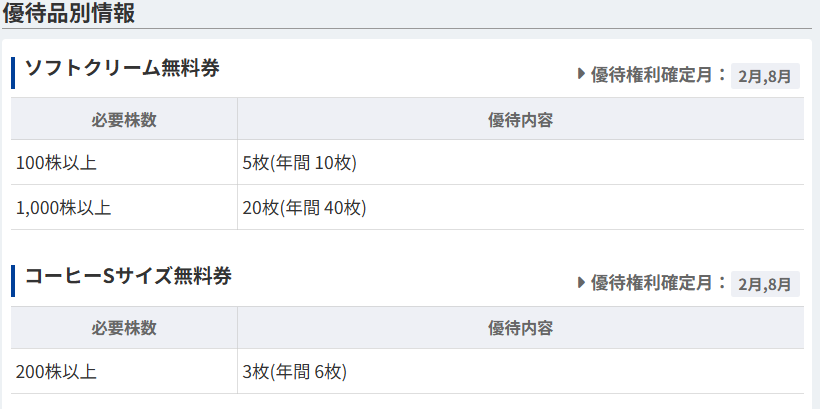
Task: Click the 20枚(年間 40枚) cell
Action: coord(520,208)
